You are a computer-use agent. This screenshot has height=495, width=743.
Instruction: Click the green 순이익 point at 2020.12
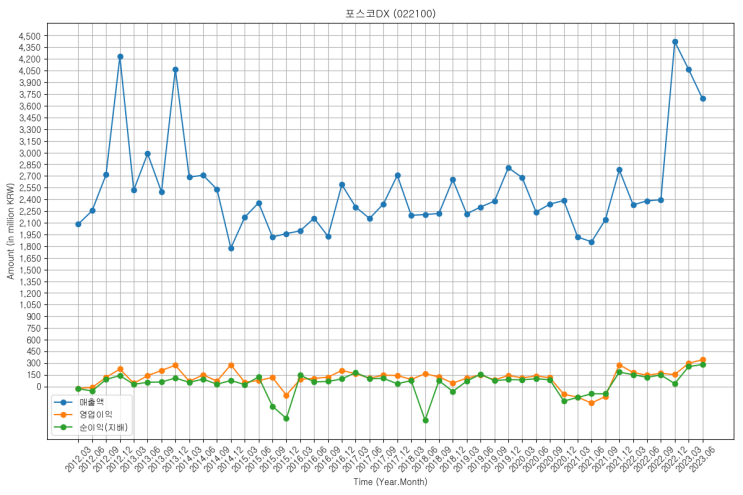(564, 401)
